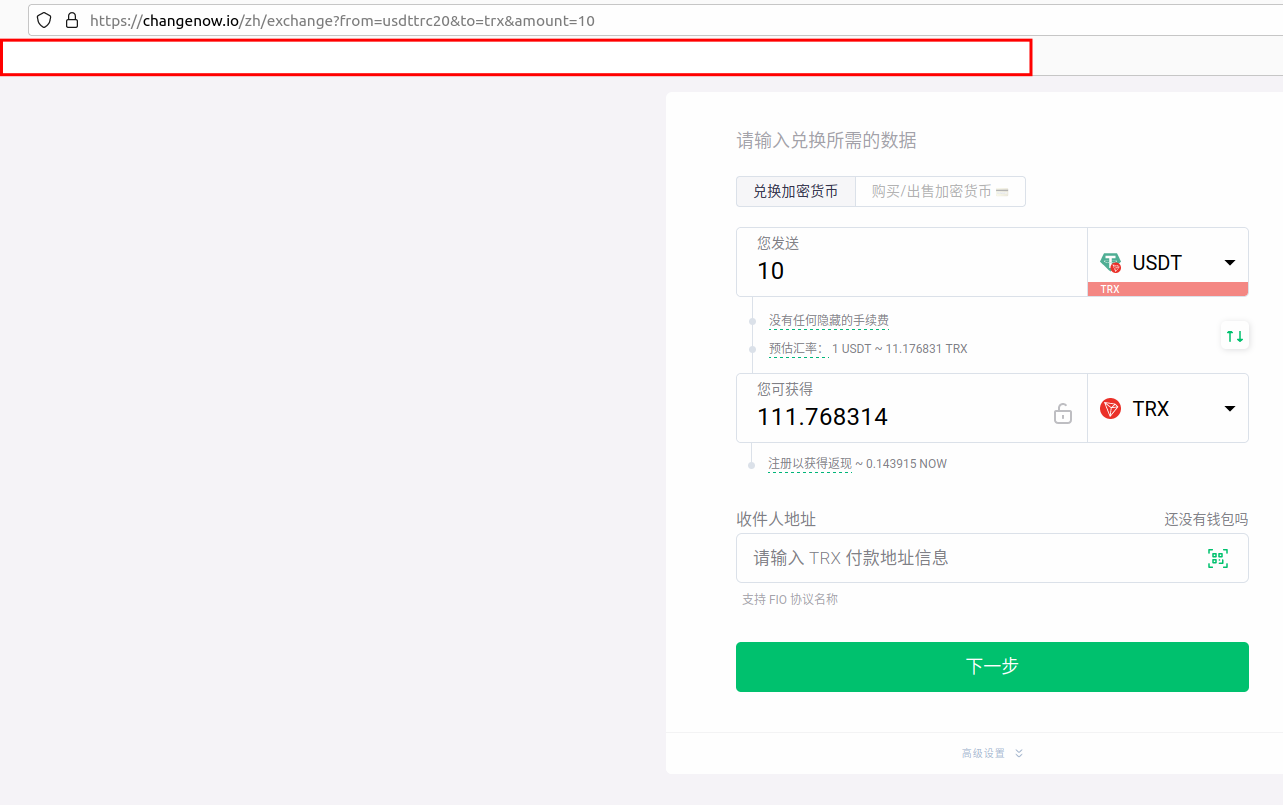Image resolution: width=1283 pixels, height=805 pixels.
Task: Click the ~ 0.143915 NOW cashback text
Action: [901, 464]
